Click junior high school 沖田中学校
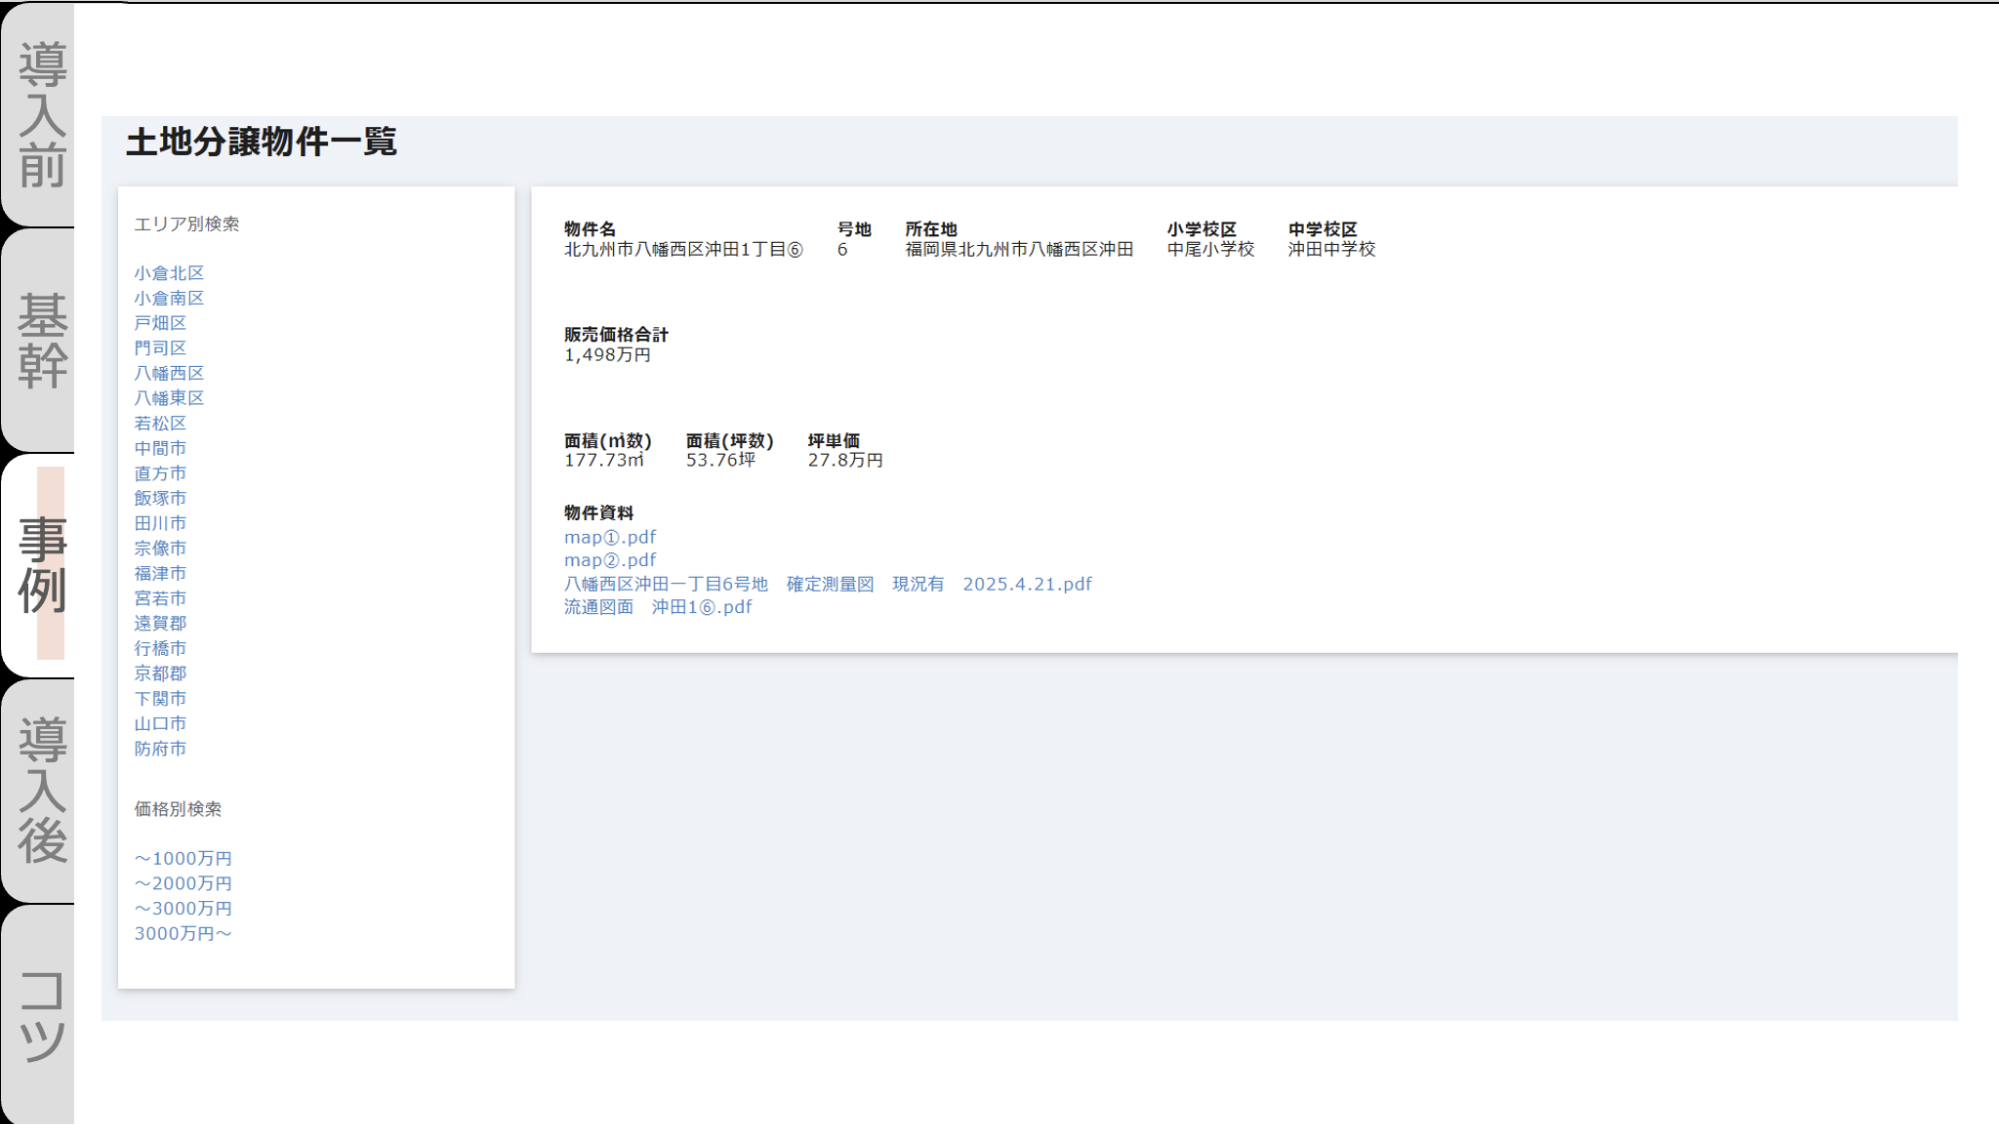 click(x=1331, y=249)
